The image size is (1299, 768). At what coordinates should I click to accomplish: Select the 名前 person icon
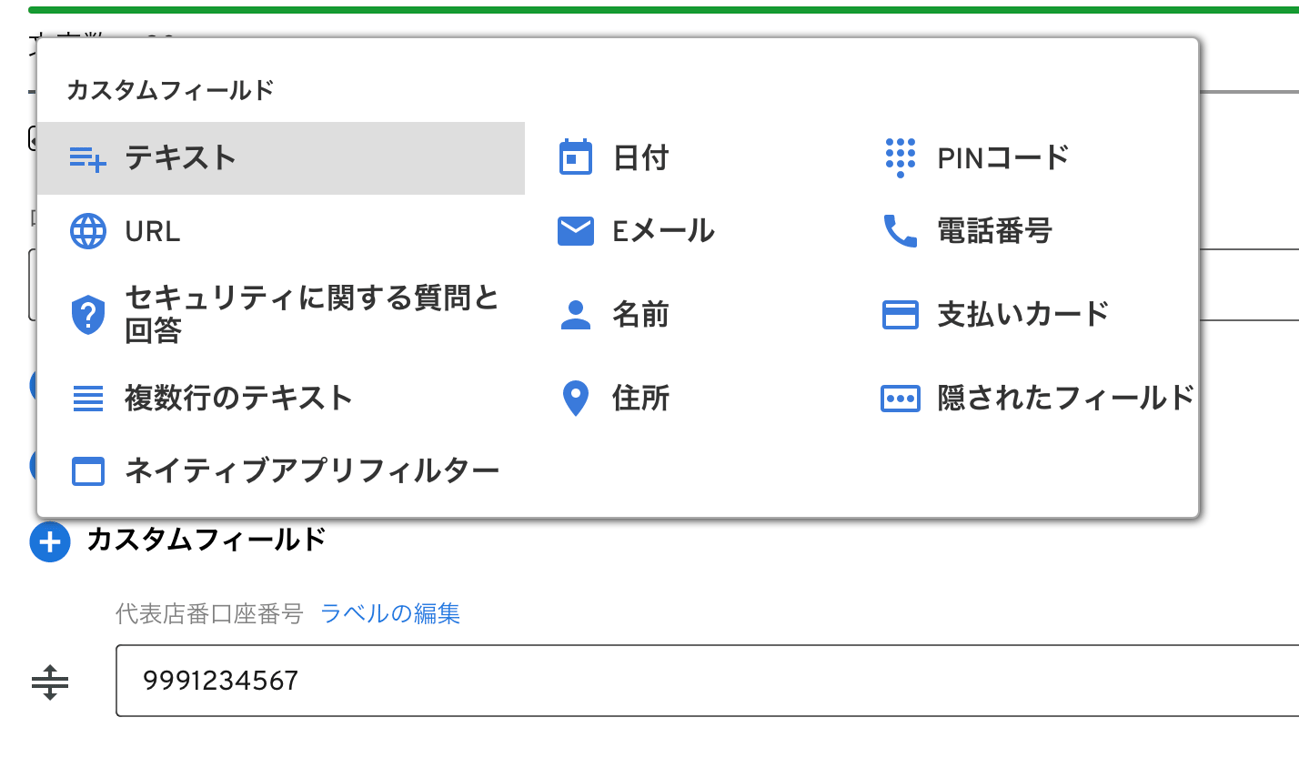click(x=575, y=313)
